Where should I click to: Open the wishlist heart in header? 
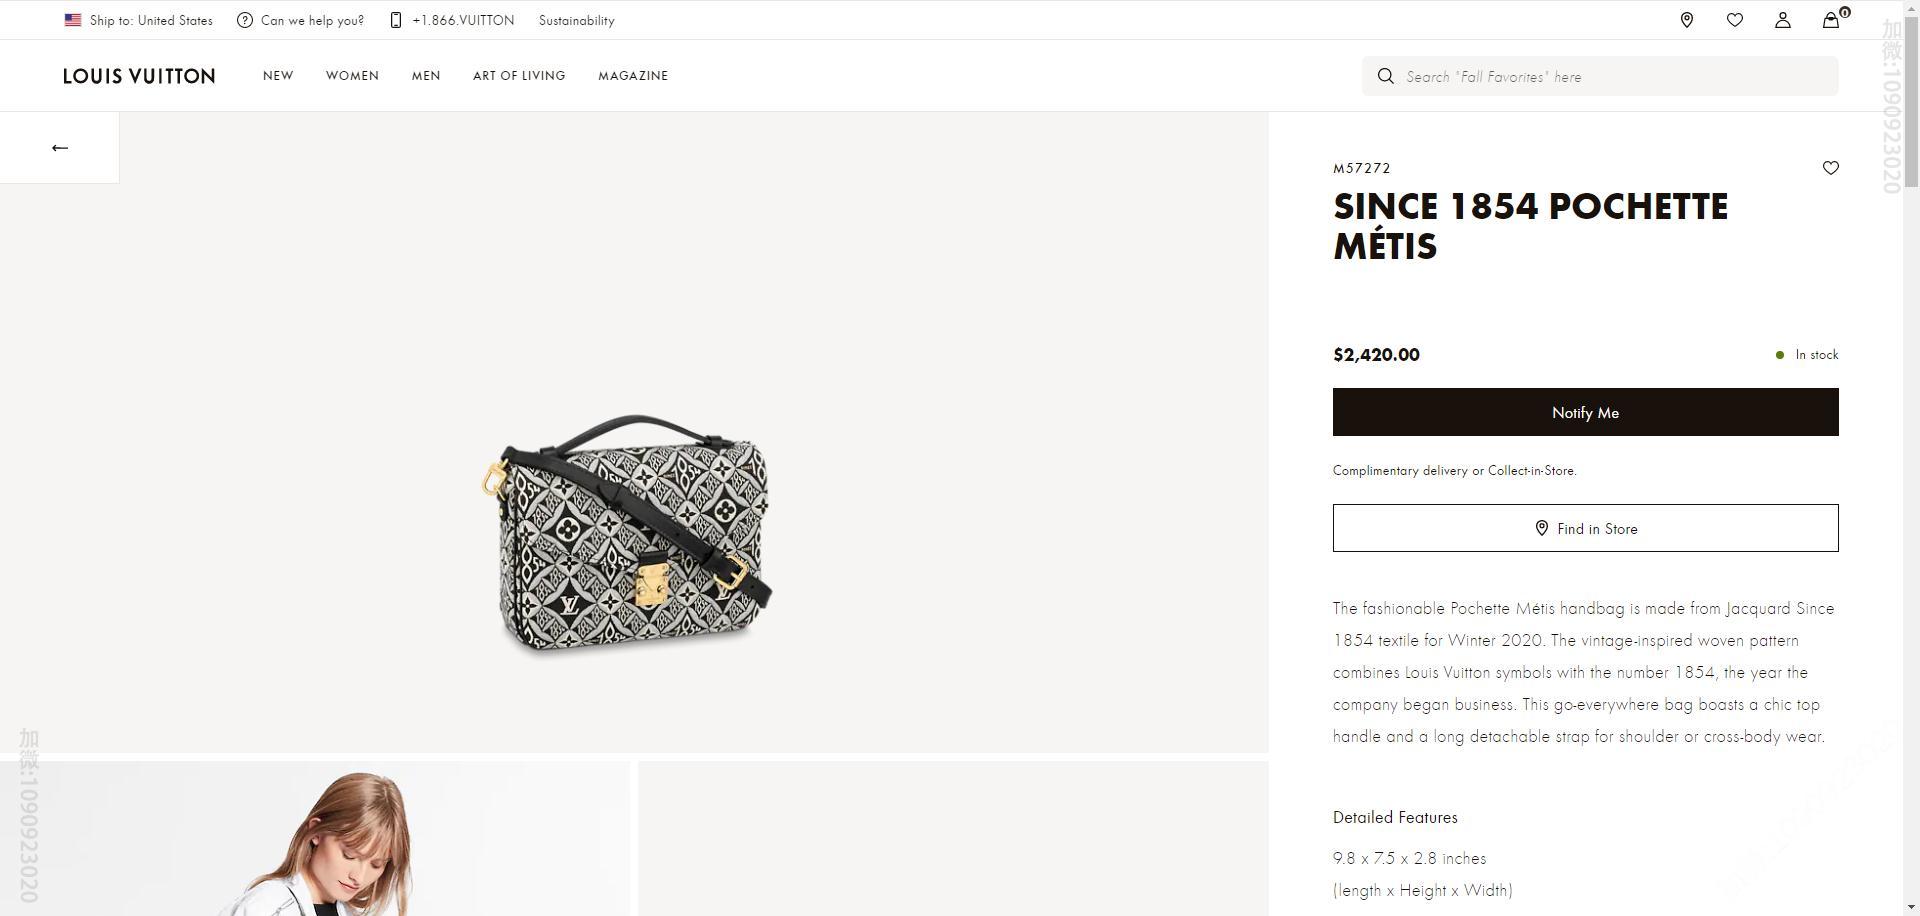pos(1735,20)
